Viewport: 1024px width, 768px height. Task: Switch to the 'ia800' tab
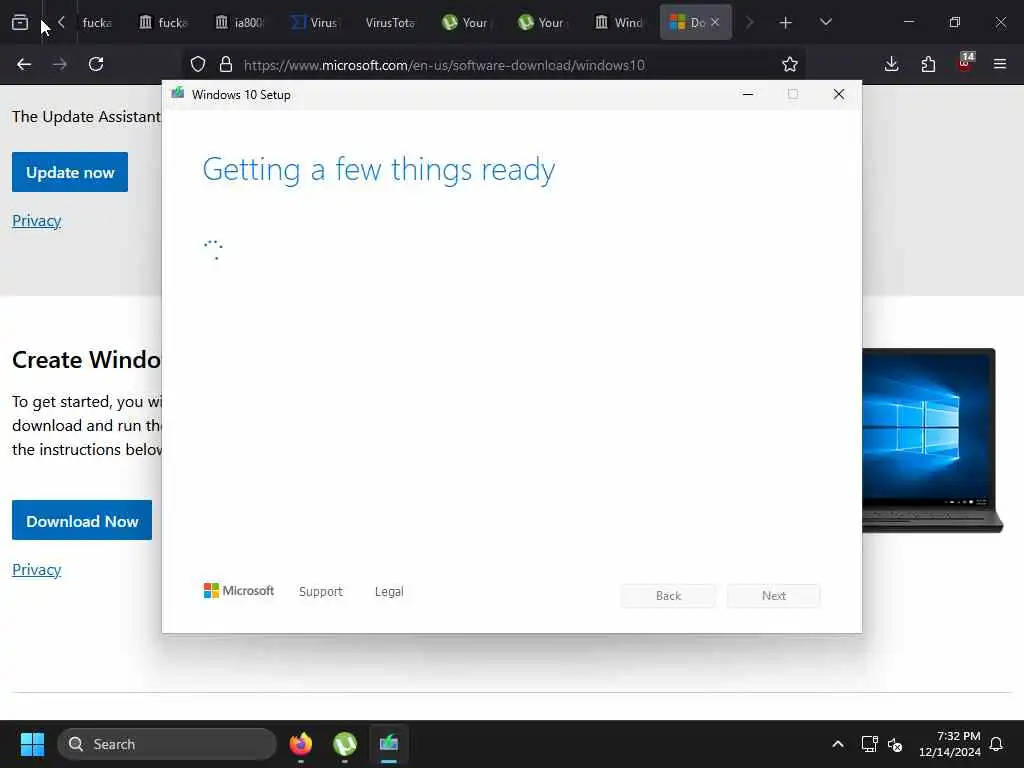(239, 23)
